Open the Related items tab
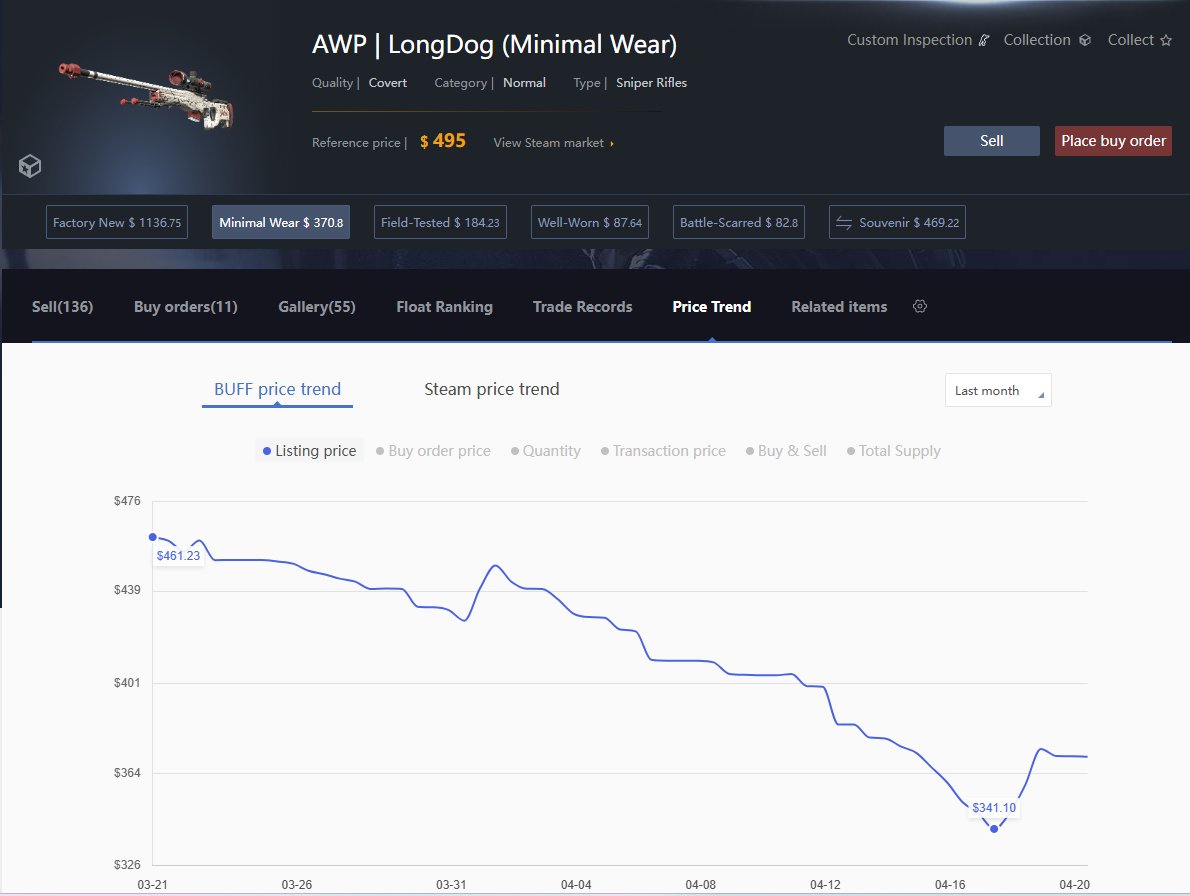The image size is (1190, 896). [839, 307]
